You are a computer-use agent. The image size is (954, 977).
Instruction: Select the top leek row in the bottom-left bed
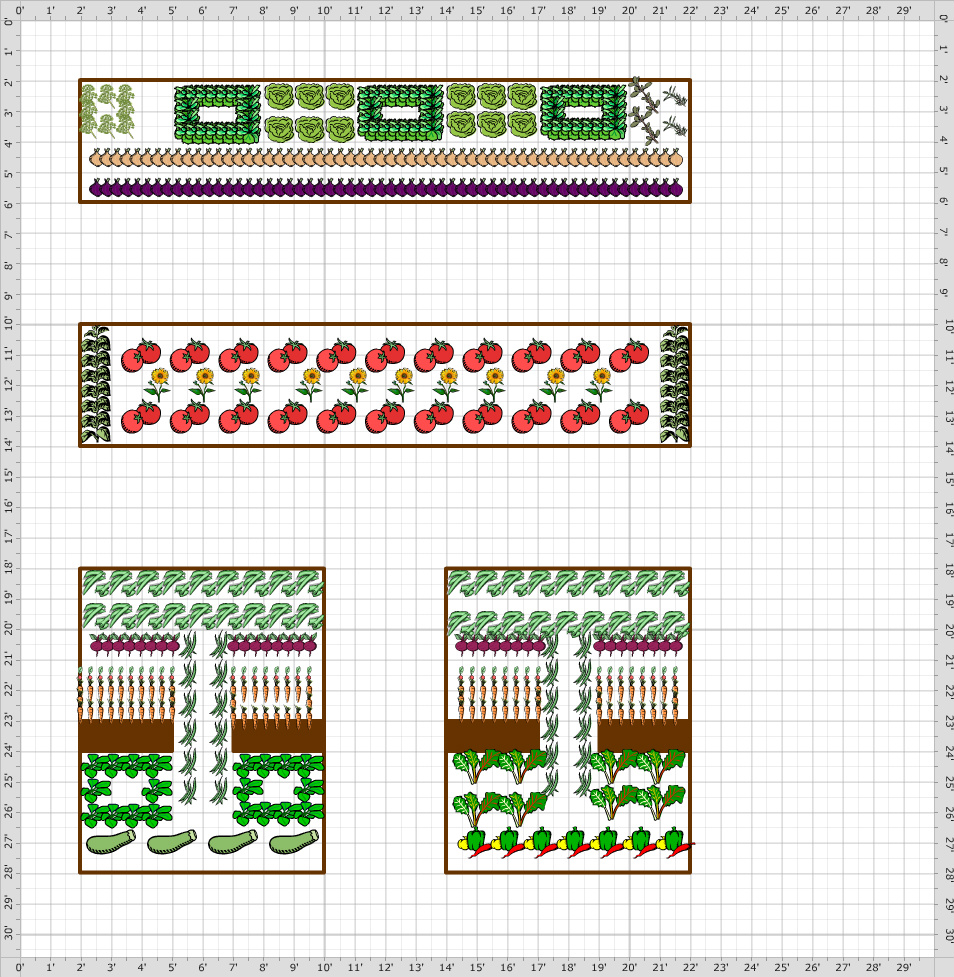click(x=203, y=584)
